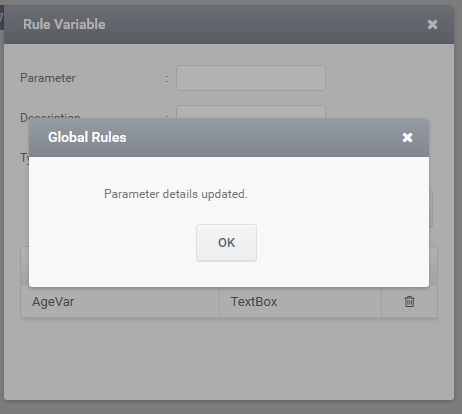Image resolution: width=462 pixels, height=414 pixels.
Task: Click the 'Parameter details updated.' message
Action: (176, 194)
